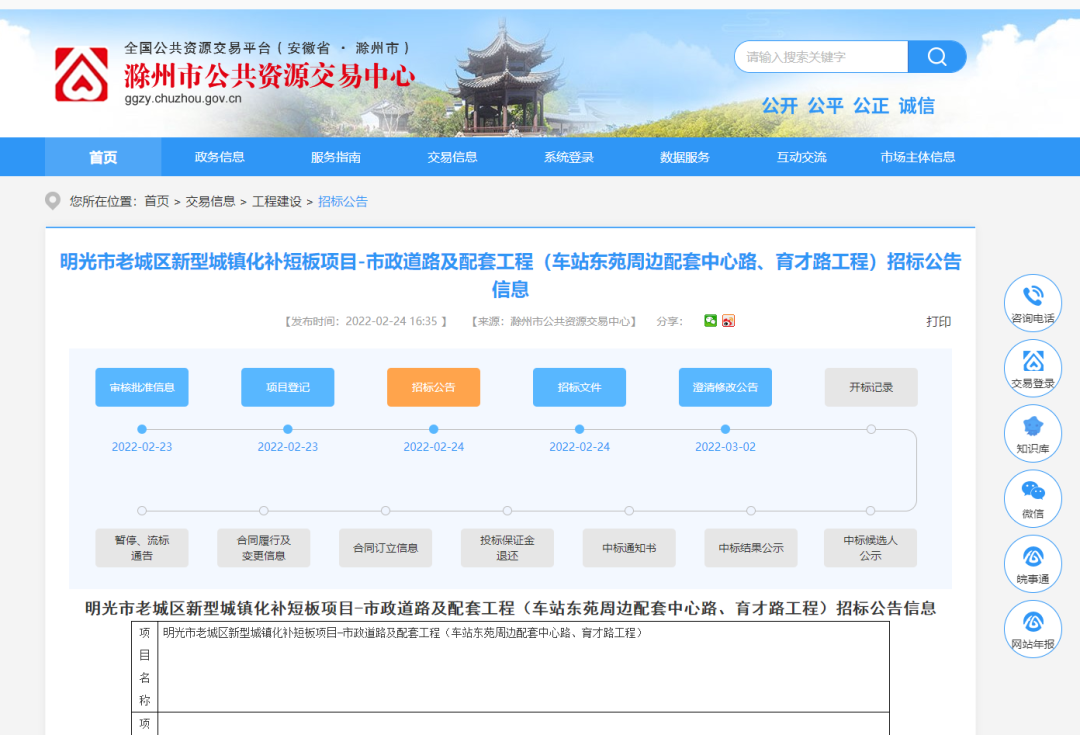This screenshot has height=735, width=1080.
Task: Click the site logo emblem
Action: pos(81,75)
